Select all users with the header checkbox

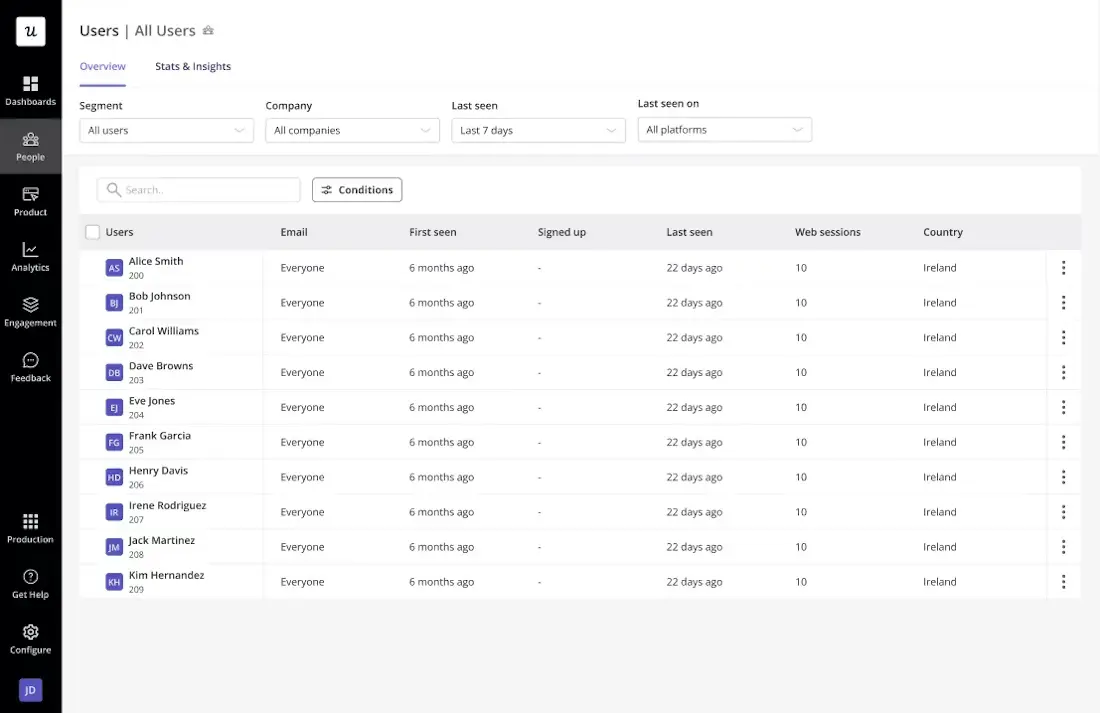(x=92, y=231)
